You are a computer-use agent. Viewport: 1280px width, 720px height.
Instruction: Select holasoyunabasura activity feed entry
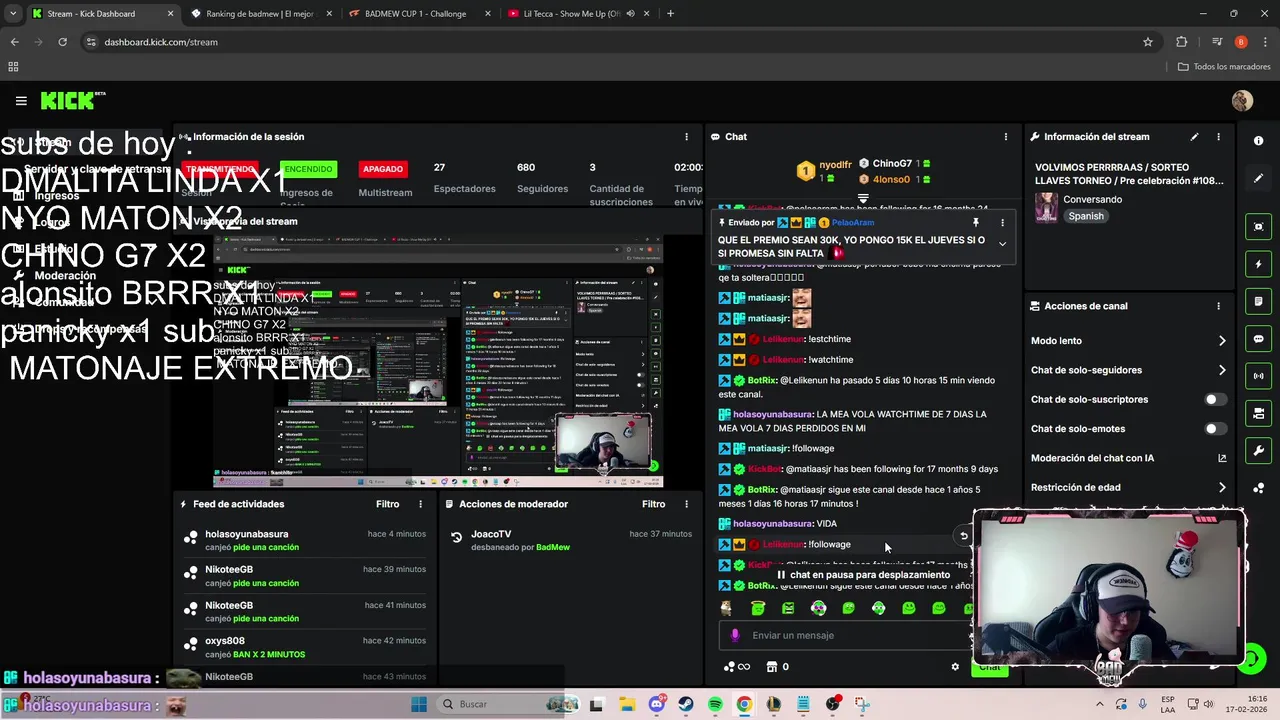[304, 540]
